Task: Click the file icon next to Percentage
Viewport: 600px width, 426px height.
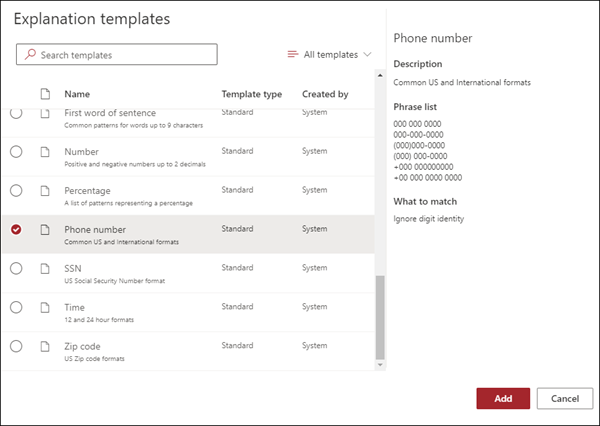Action: (x=45, y=191)
